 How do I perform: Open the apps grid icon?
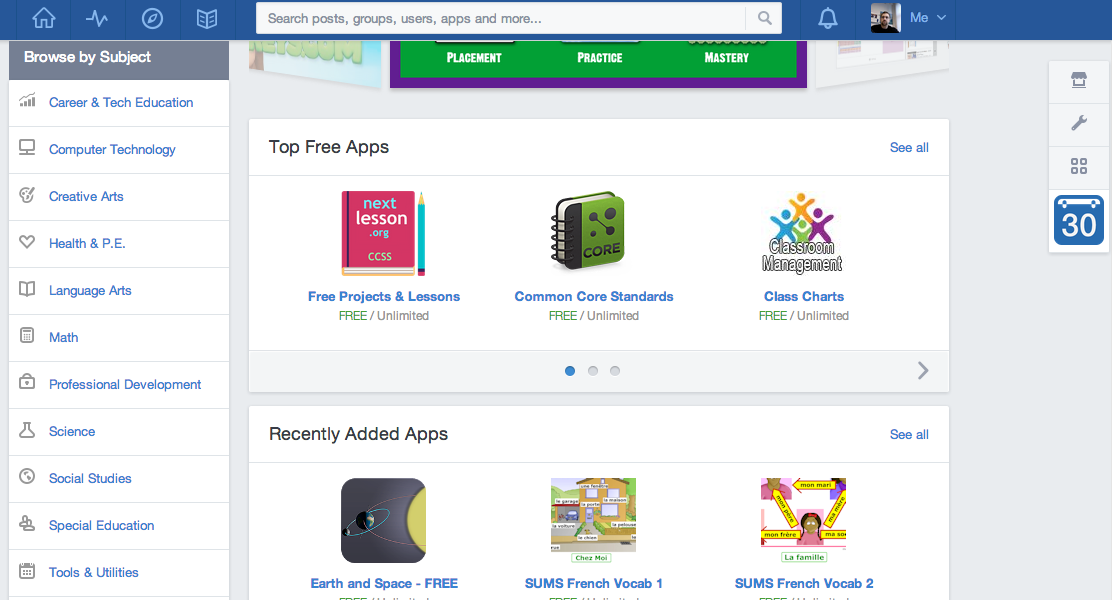pyautogui.click(x=1079, y=166)
